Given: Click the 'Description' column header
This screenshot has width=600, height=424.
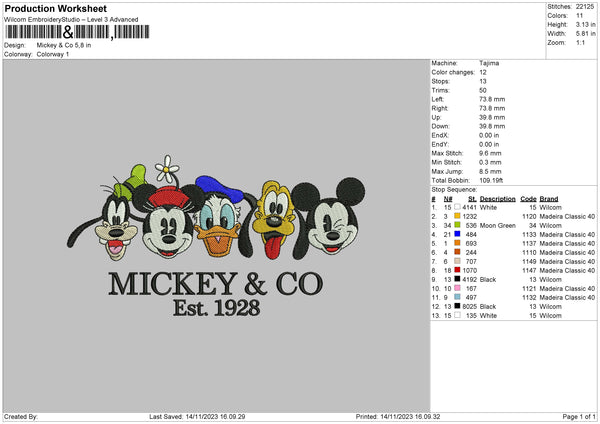Looking at the screenshot, I should (x=497, y=199).
